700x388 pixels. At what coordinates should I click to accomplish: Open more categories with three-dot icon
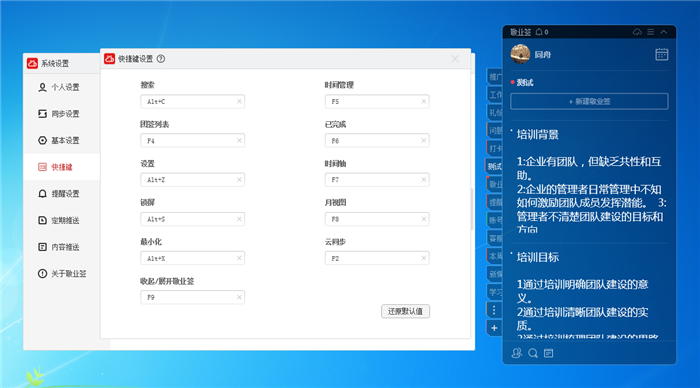[494, 310]
